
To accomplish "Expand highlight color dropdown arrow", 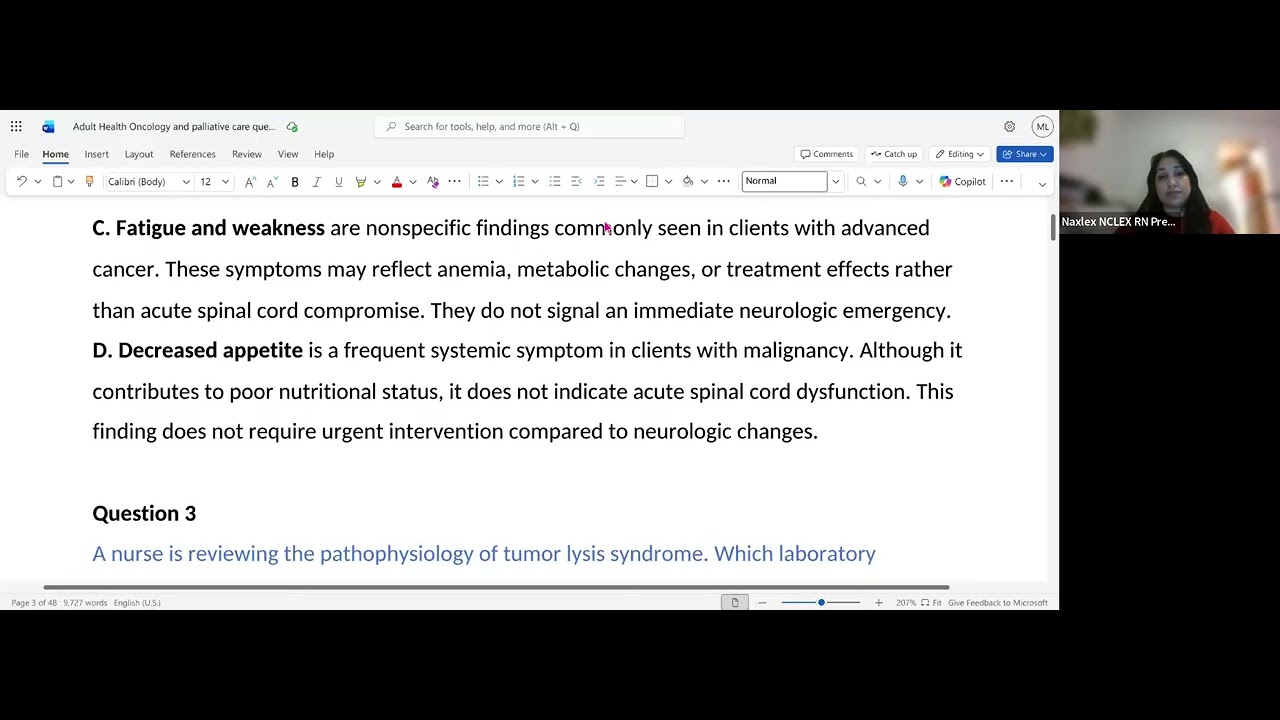I will tap(377, 182).
